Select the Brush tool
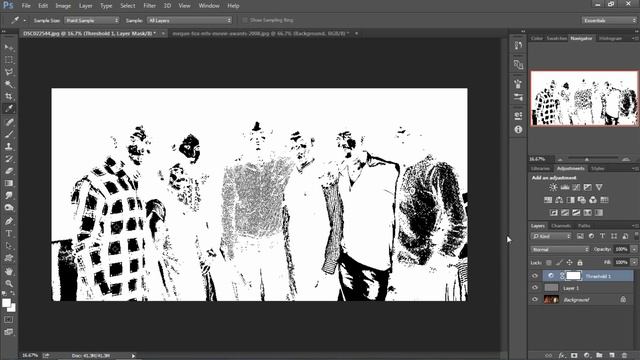Viewport: 640px width, 360px height. tap(9, 134)
